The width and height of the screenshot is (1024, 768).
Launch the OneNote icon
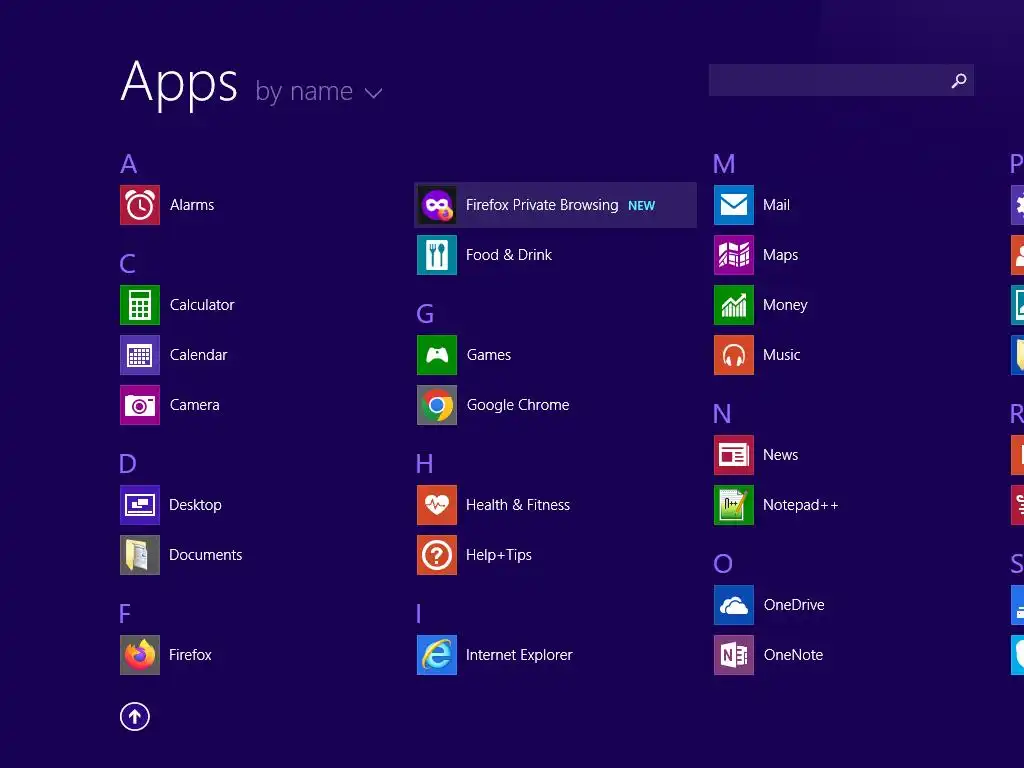point(734,655)
